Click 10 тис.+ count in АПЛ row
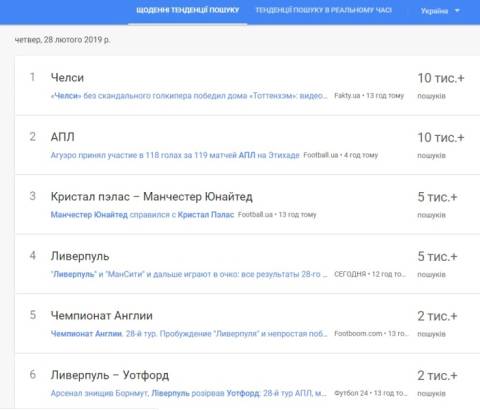Screen dimensions: 480x410 pos(441,138)
